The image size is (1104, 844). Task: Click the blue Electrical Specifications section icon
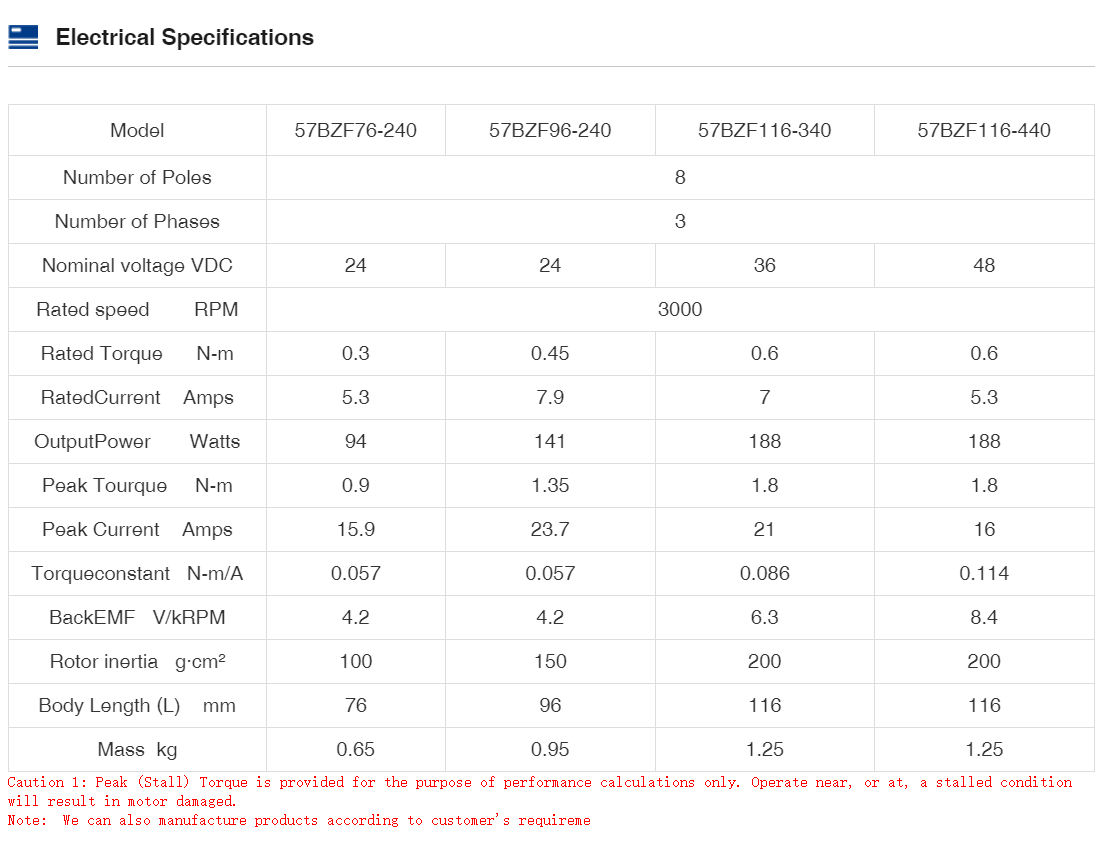pos(23,38)
